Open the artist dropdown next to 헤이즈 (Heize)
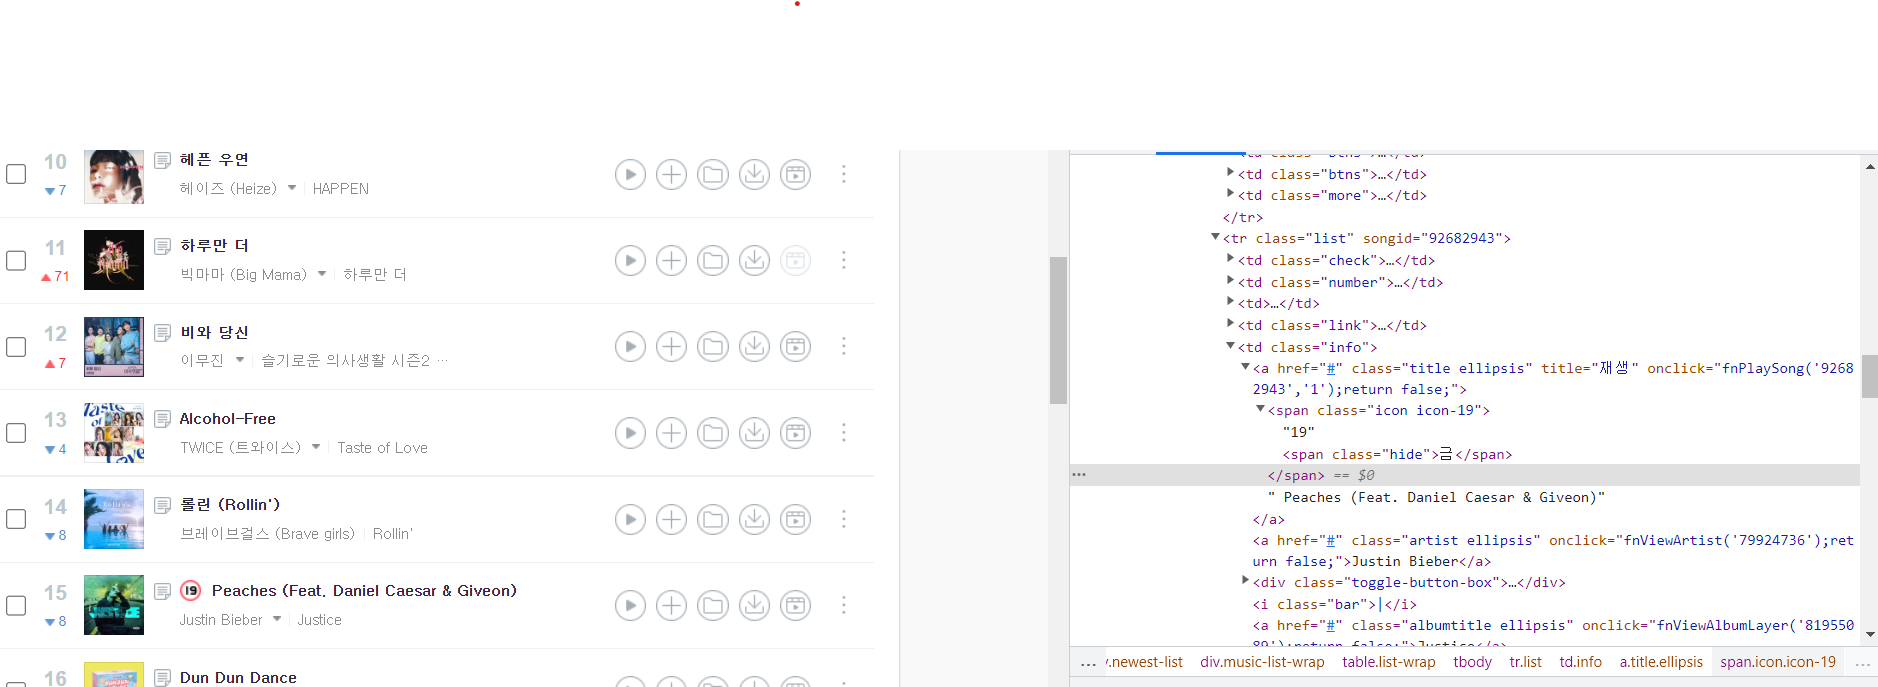 [x=292, y=188]
